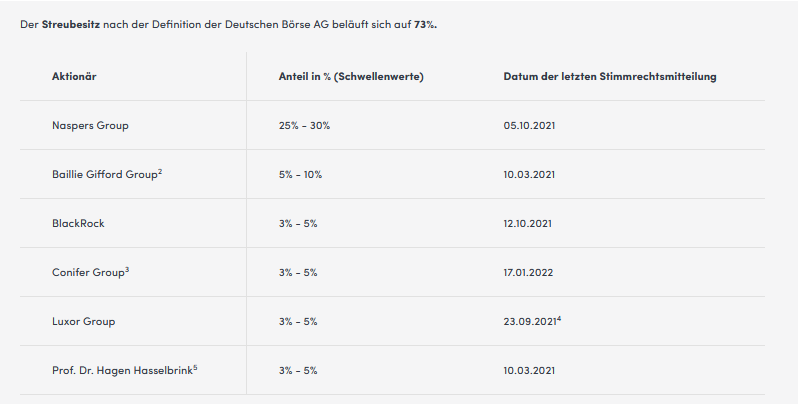Click the 5% – 10% share value
The height and width of the screenshot is (404, 798).
300,175
